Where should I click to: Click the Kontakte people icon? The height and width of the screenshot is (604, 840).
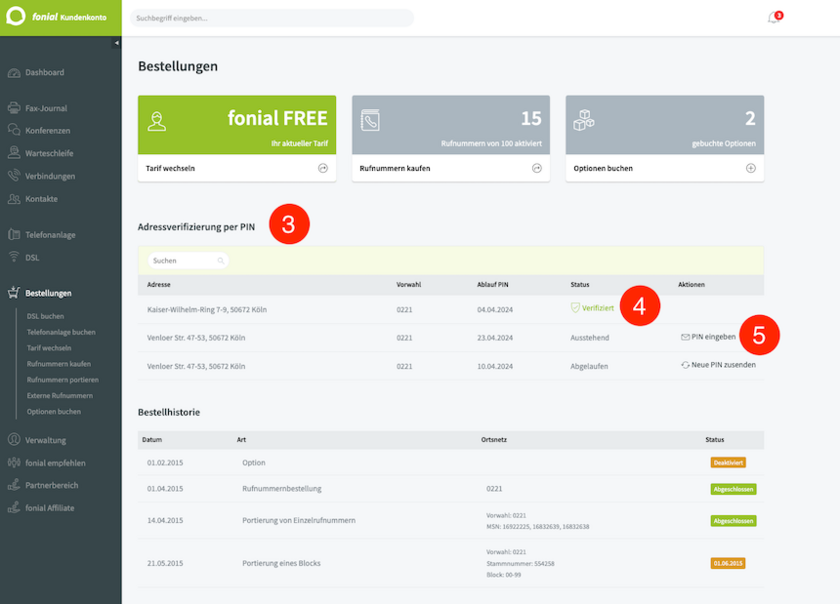click(x=14, y=199)
